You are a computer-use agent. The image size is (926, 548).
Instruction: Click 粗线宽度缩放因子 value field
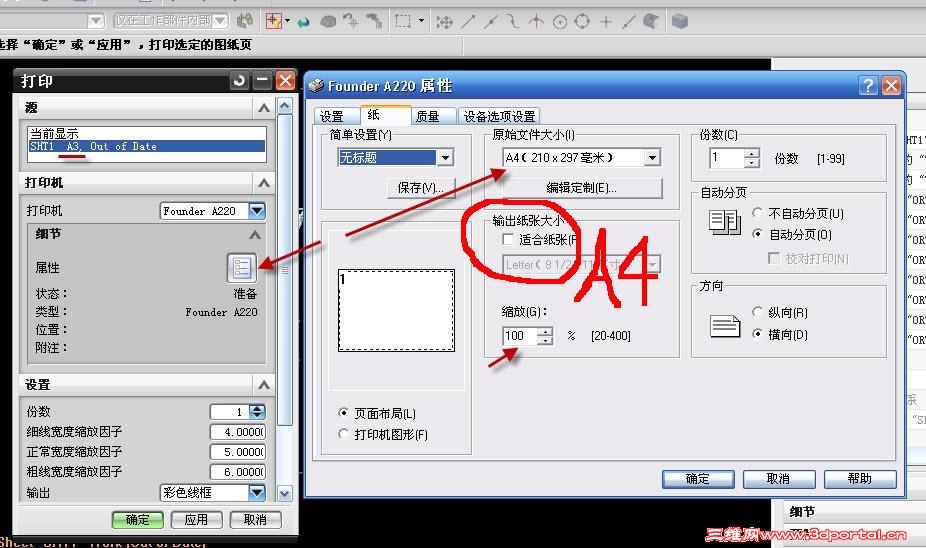[237, 472]
